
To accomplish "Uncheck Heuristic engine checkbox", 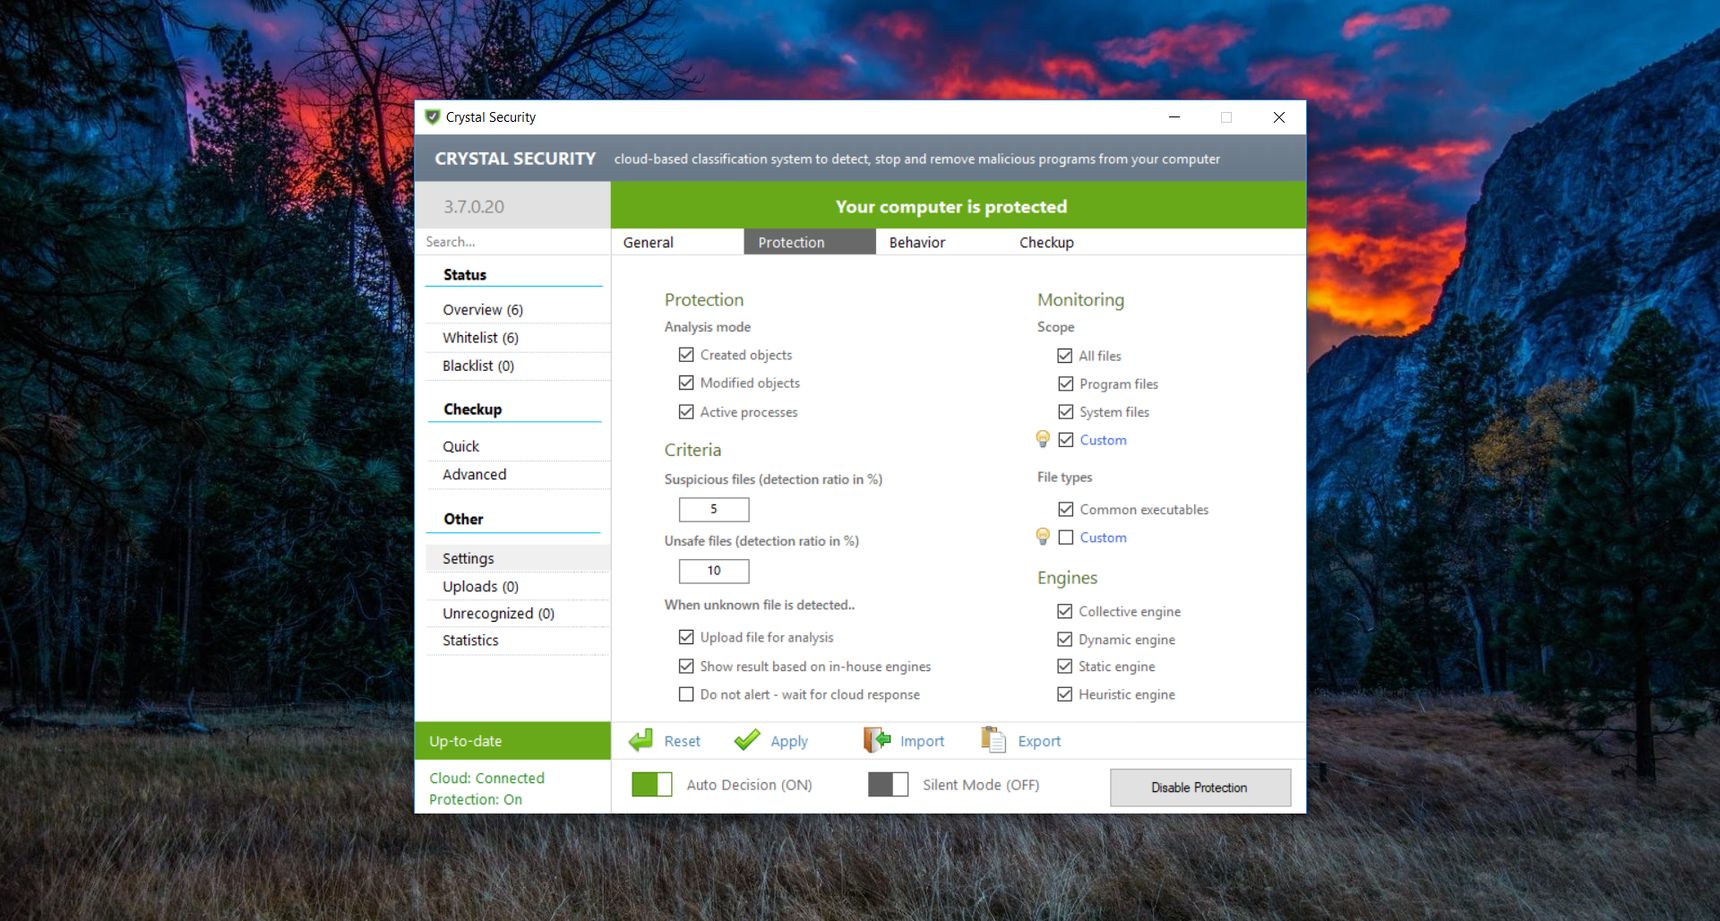I will click(x=1065, y=694).
